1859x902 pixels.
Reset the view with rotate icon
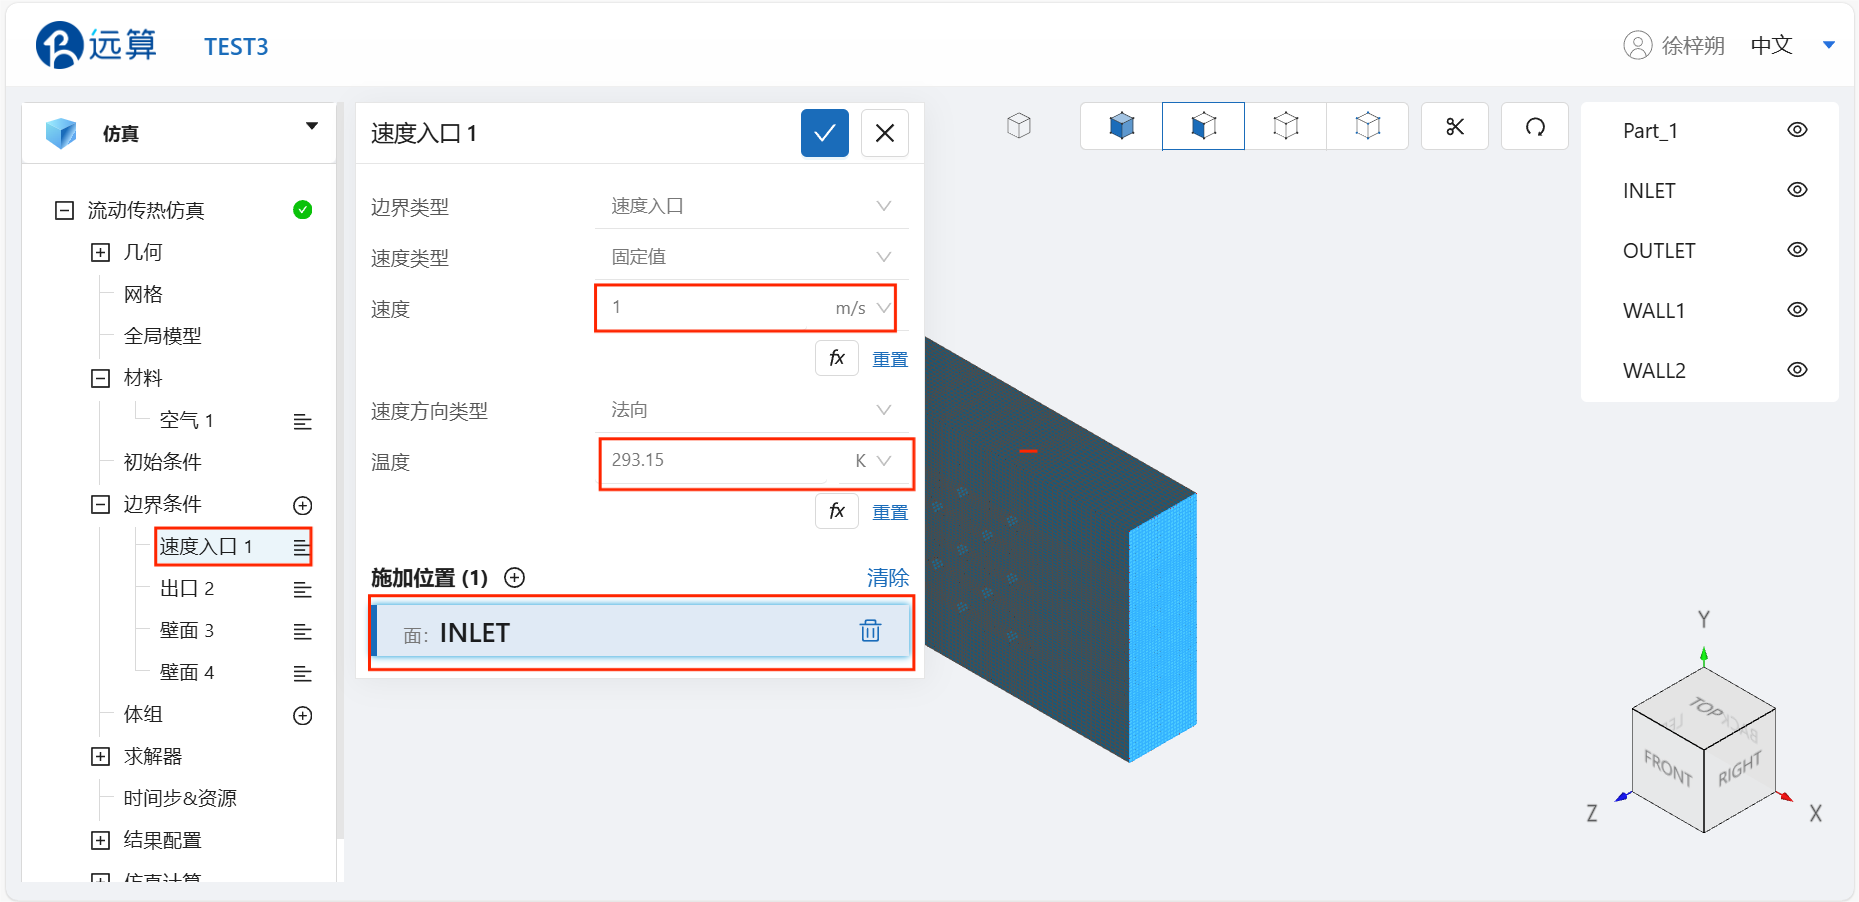pos(1535,126)
